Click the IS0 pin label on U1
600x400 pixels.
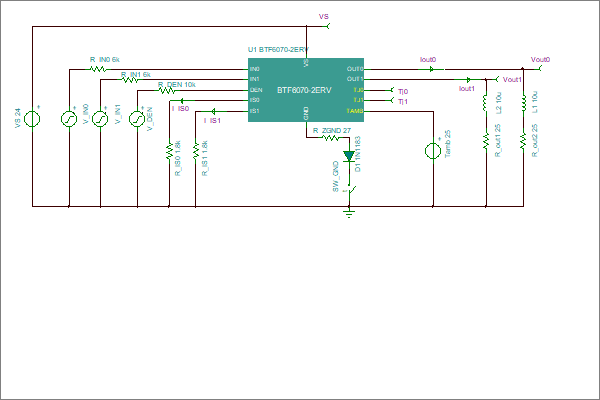coord(255,100)
